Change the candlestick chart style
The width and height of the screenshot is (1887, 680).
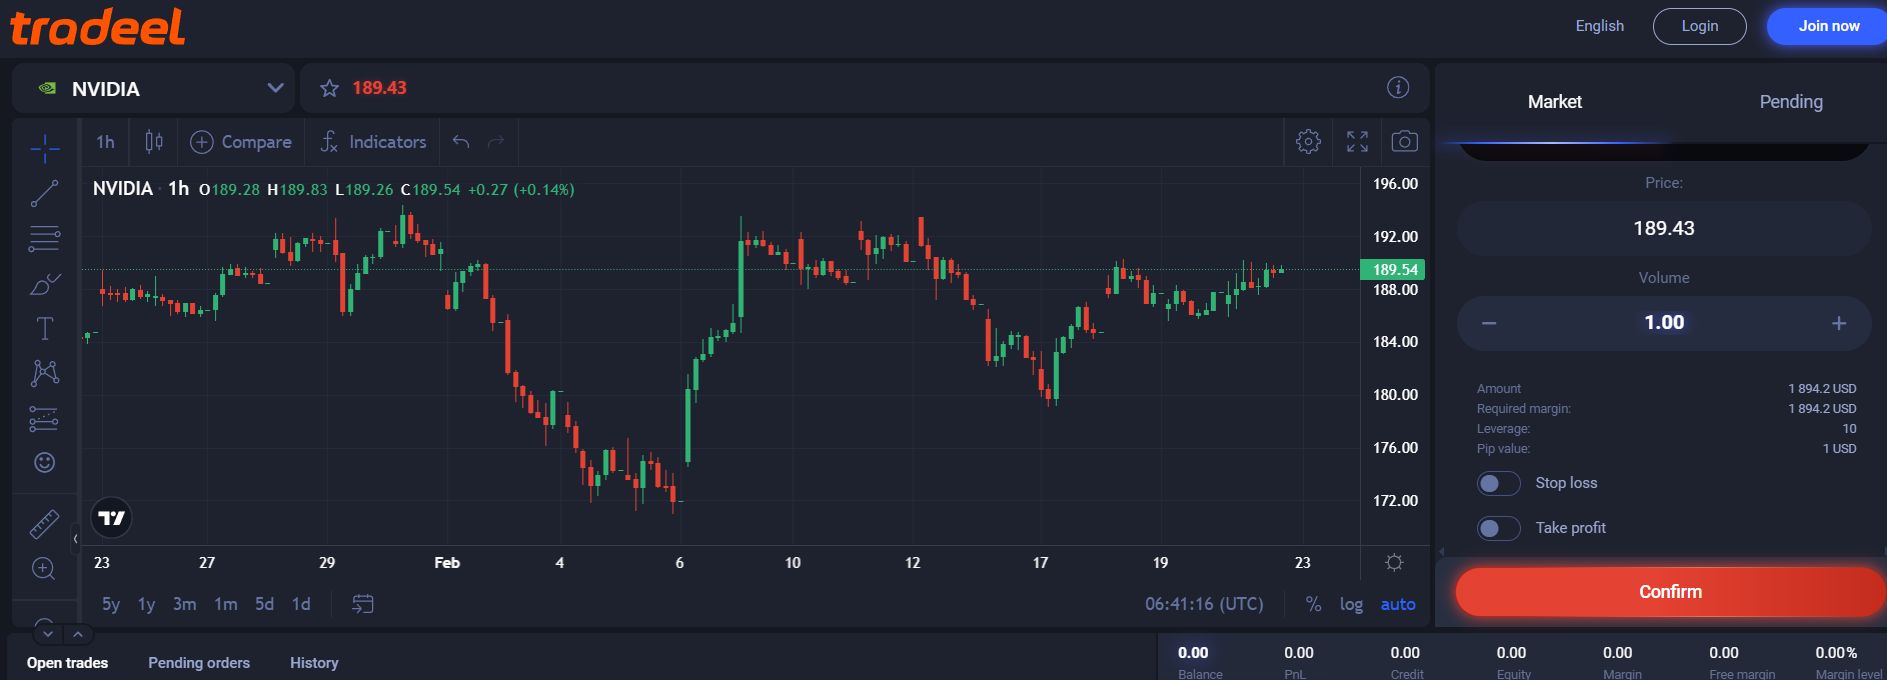coord(154,142)
